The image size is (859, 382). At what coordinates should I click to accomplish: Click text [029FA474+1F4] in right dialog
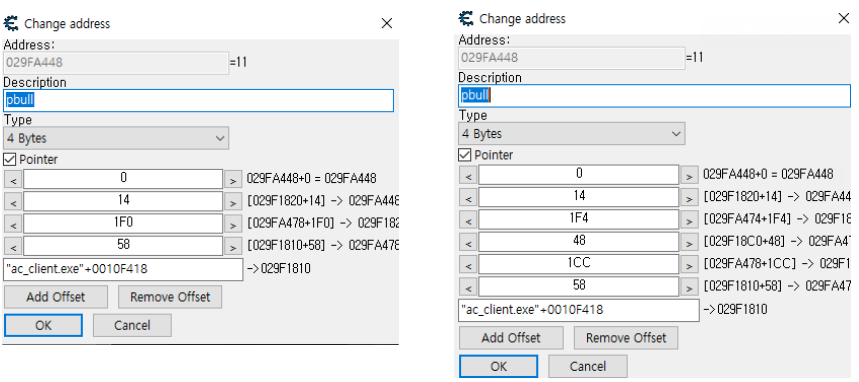point(748,219)
